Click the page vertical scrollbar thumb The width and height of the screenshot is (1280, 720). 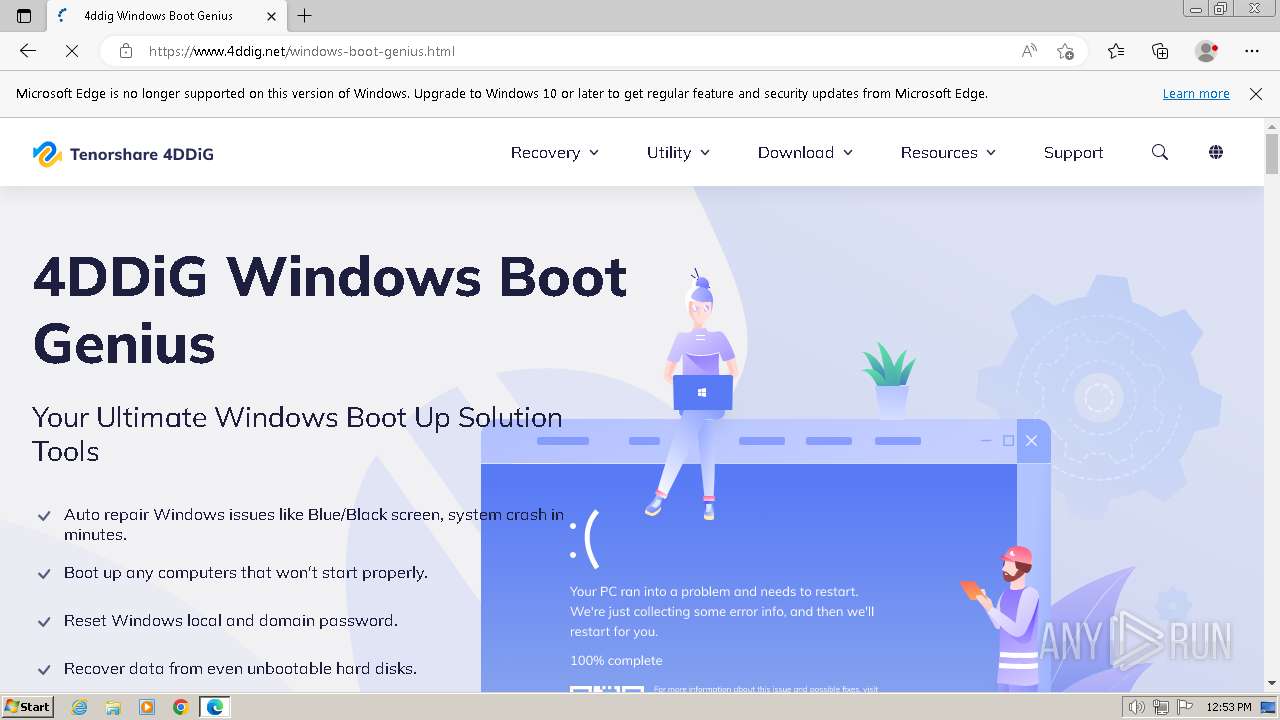[1272, 153]
